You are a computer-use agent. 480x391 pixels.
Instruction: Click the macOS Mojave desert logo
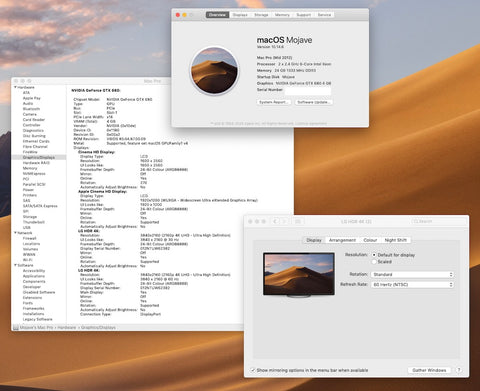(214, 71)
